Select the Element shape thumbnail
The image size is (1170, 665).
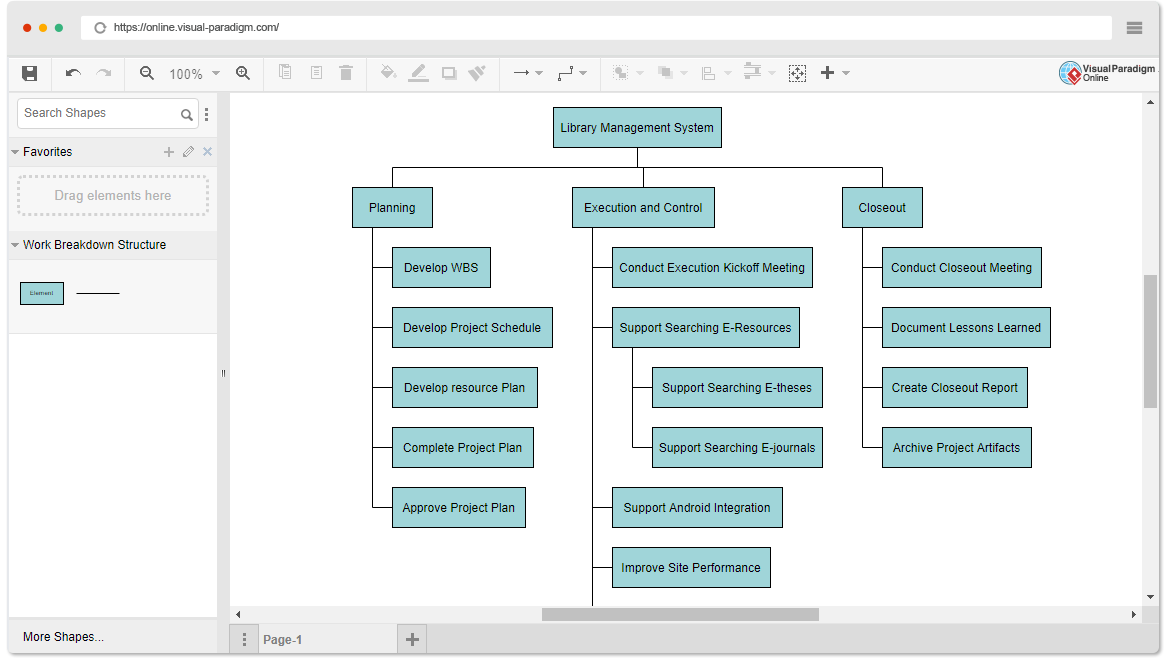tap(42, 293)
